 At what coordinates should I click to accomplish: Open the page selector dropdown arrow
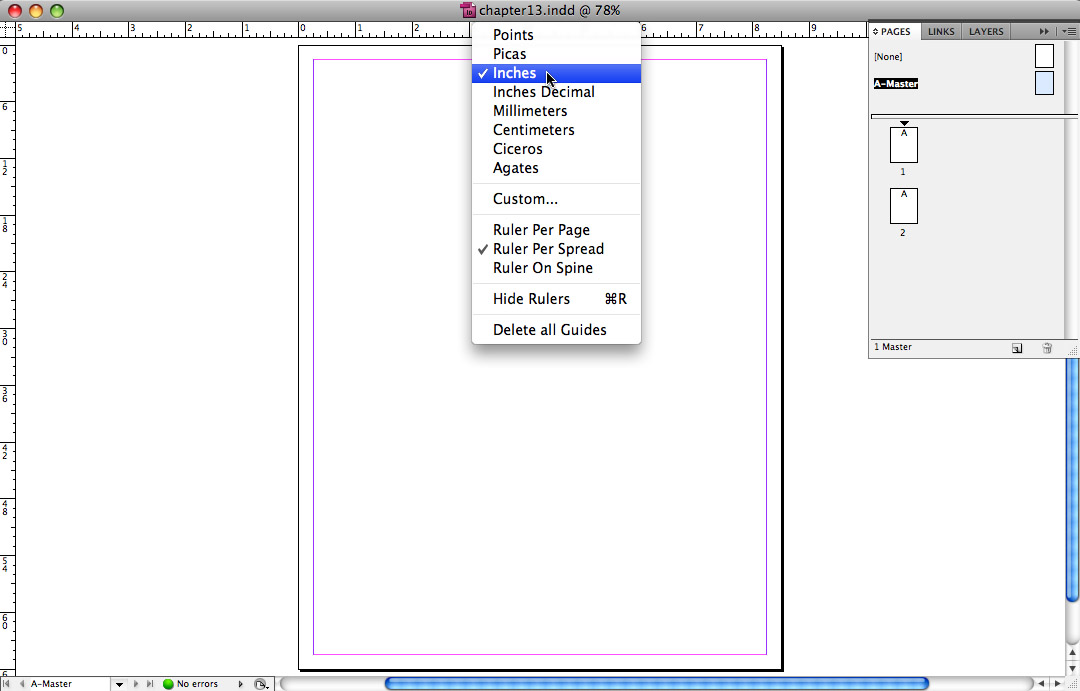(119, 684)
